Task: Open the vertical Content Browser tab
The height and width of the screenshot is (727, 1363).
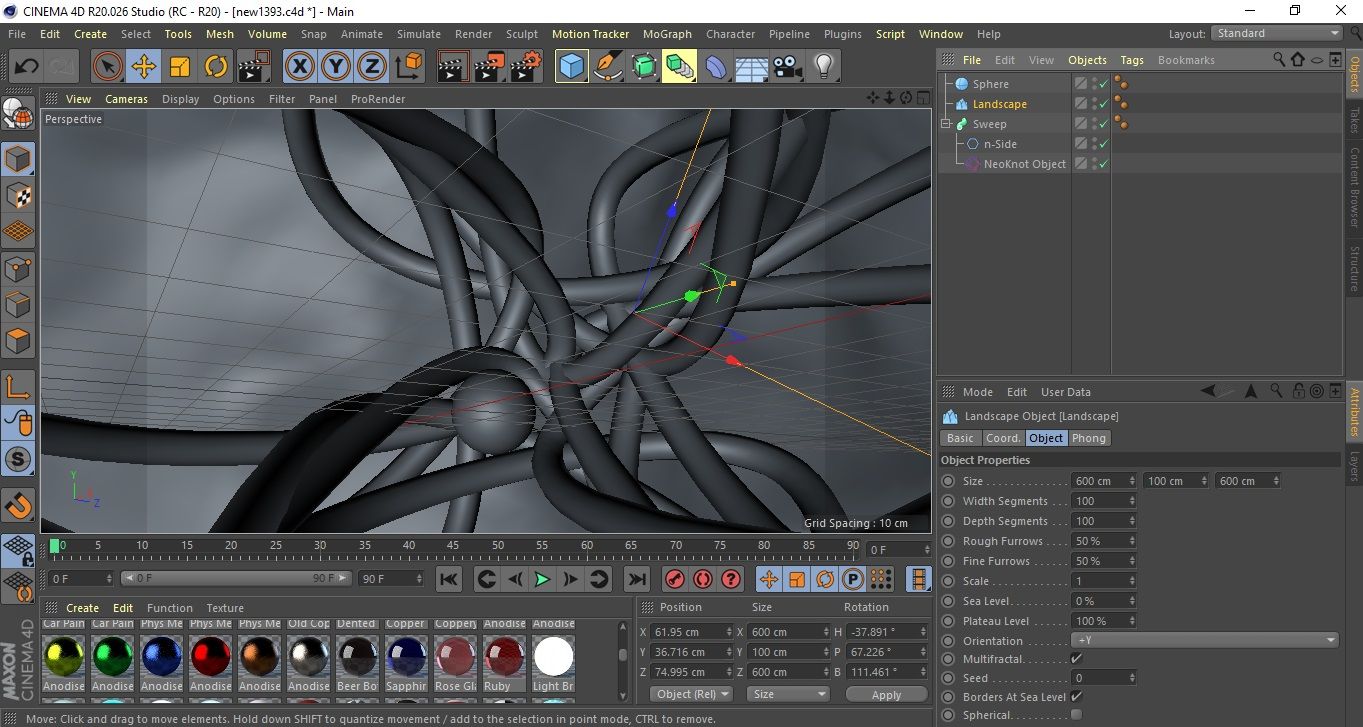Action: (1354, 188)
